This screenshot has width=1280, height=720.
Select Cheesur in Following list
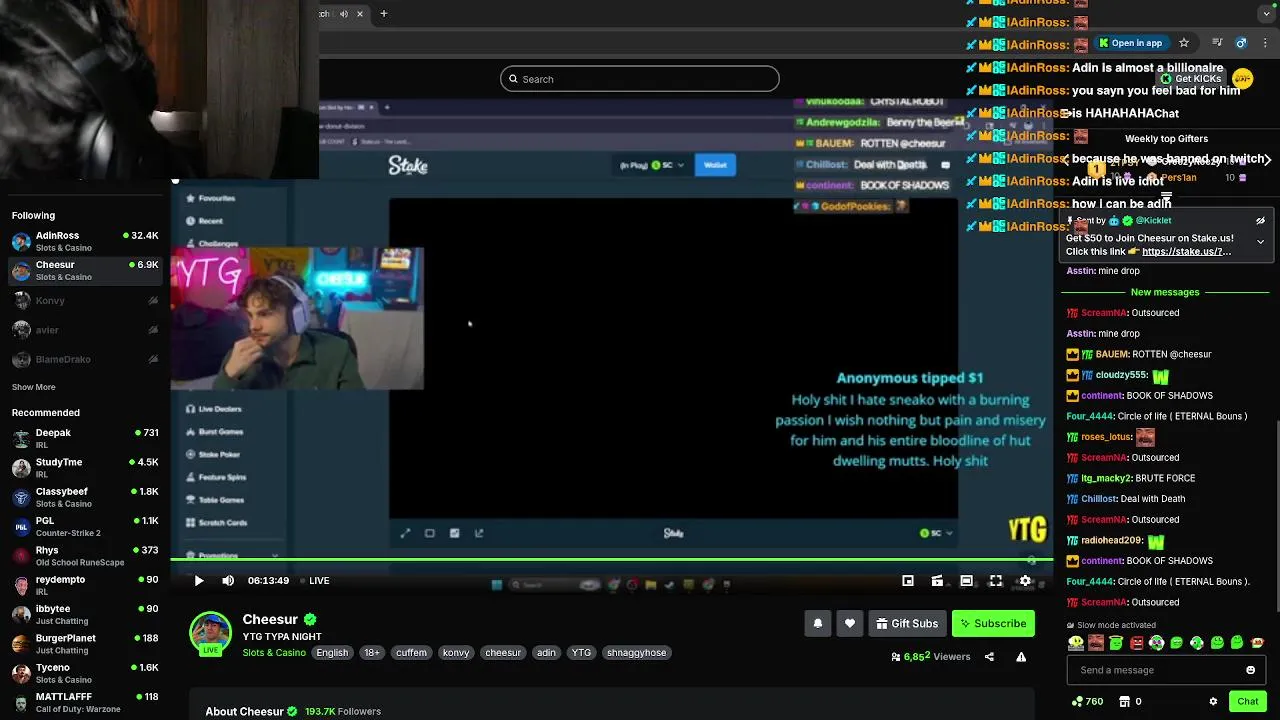pyautogui.click(x=85, y=271)
